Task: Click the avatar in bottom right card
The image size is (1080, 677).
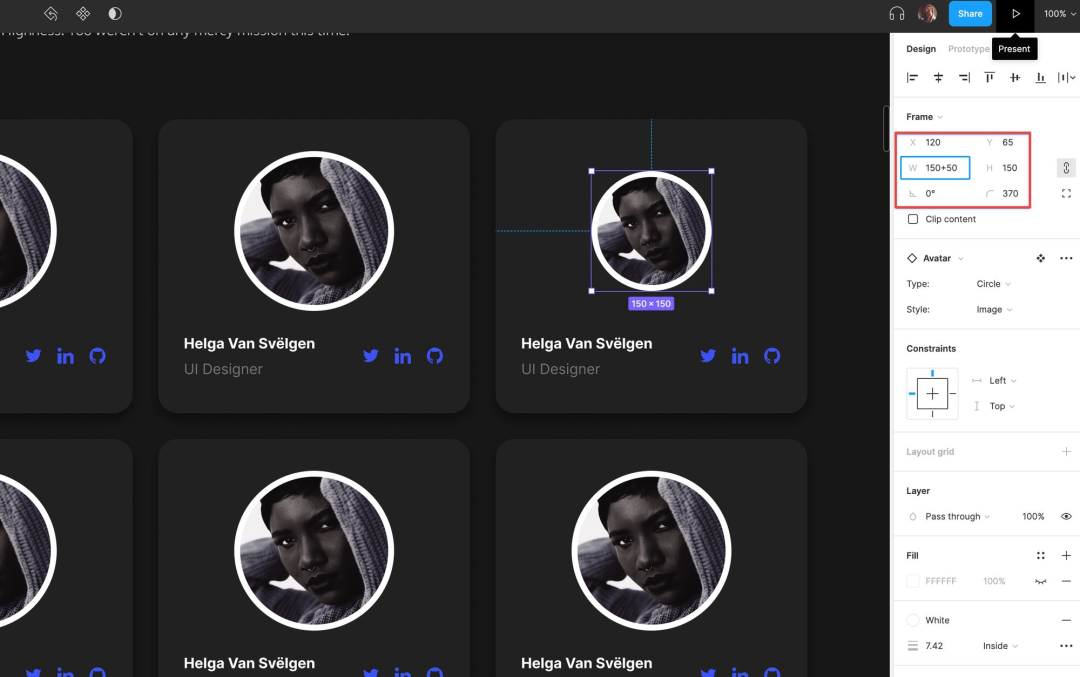Action: coord(651,551)
